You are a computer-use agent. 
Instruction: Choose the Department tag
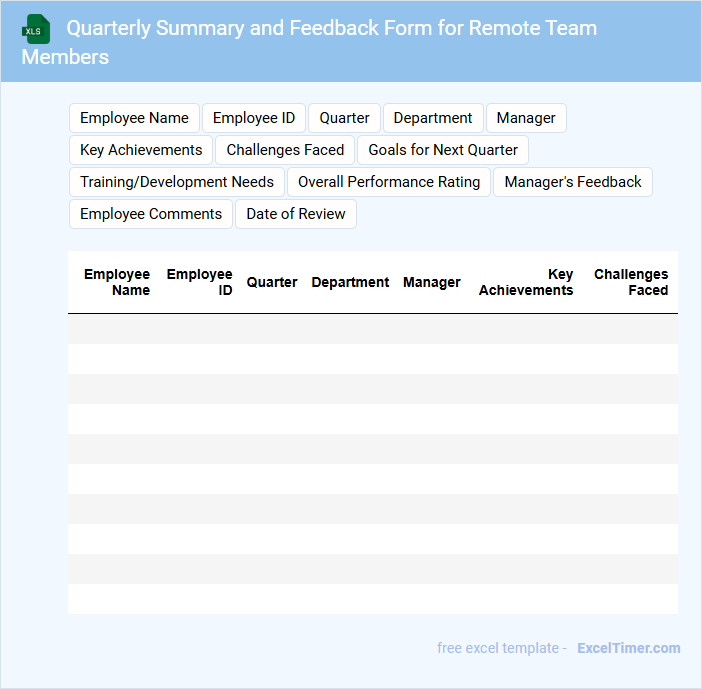(x=433, y=118)
